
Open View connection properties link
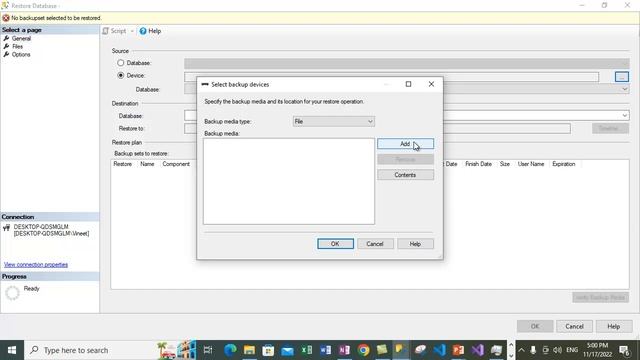[x=36, y=264]
